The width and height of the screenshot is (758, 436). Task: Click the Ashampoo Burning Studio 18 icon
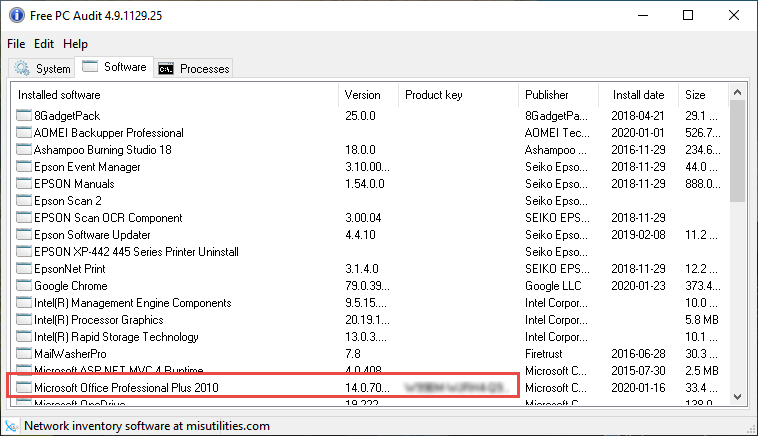point(24,150)
